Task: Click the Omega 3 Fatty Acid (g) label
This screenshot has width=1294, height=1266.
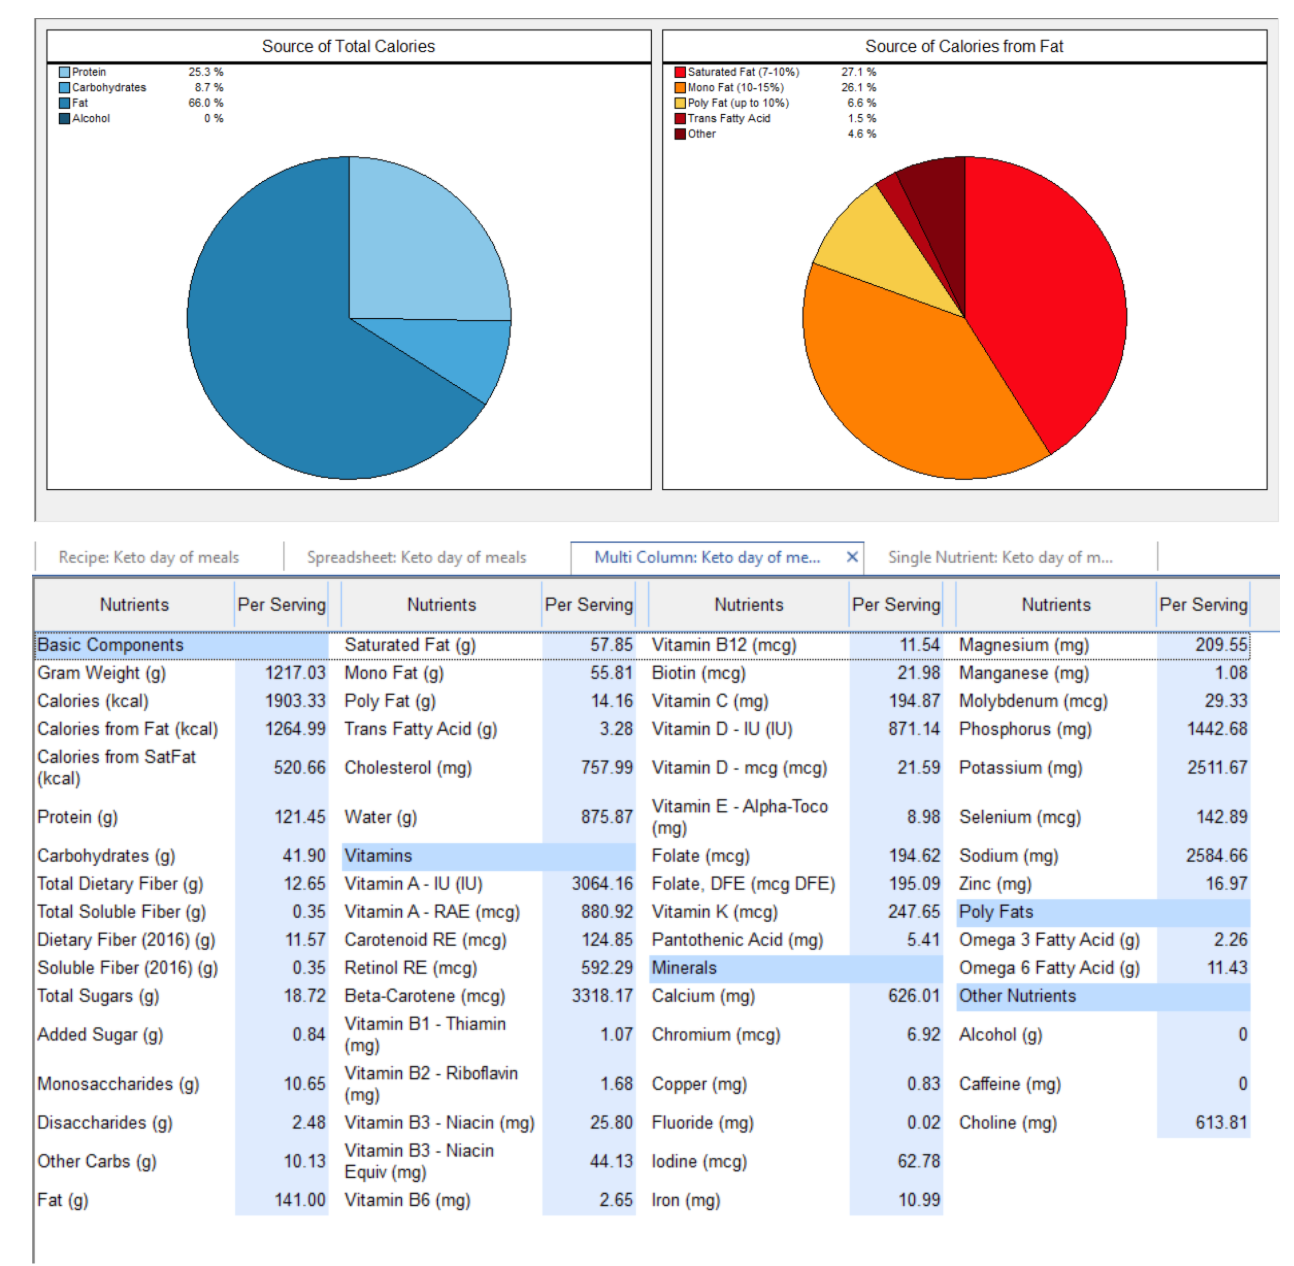Action: pos(1049,940)
